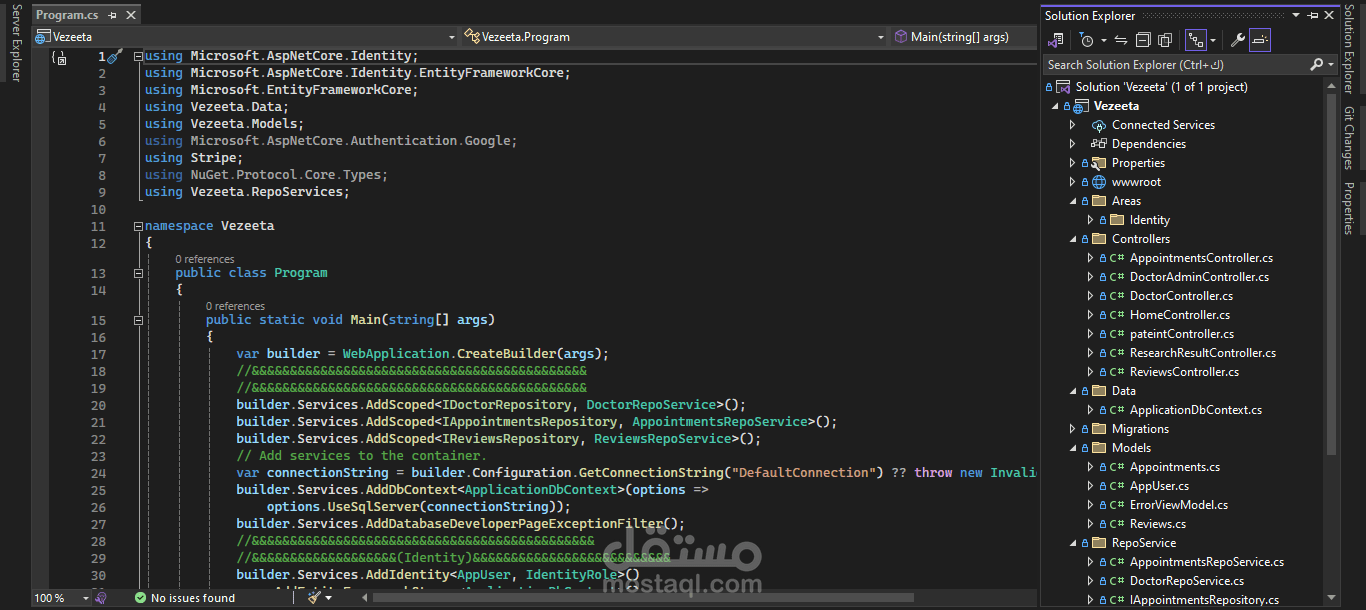Collapse the Main method block
1366x610 pixels.
coord(138,320)
